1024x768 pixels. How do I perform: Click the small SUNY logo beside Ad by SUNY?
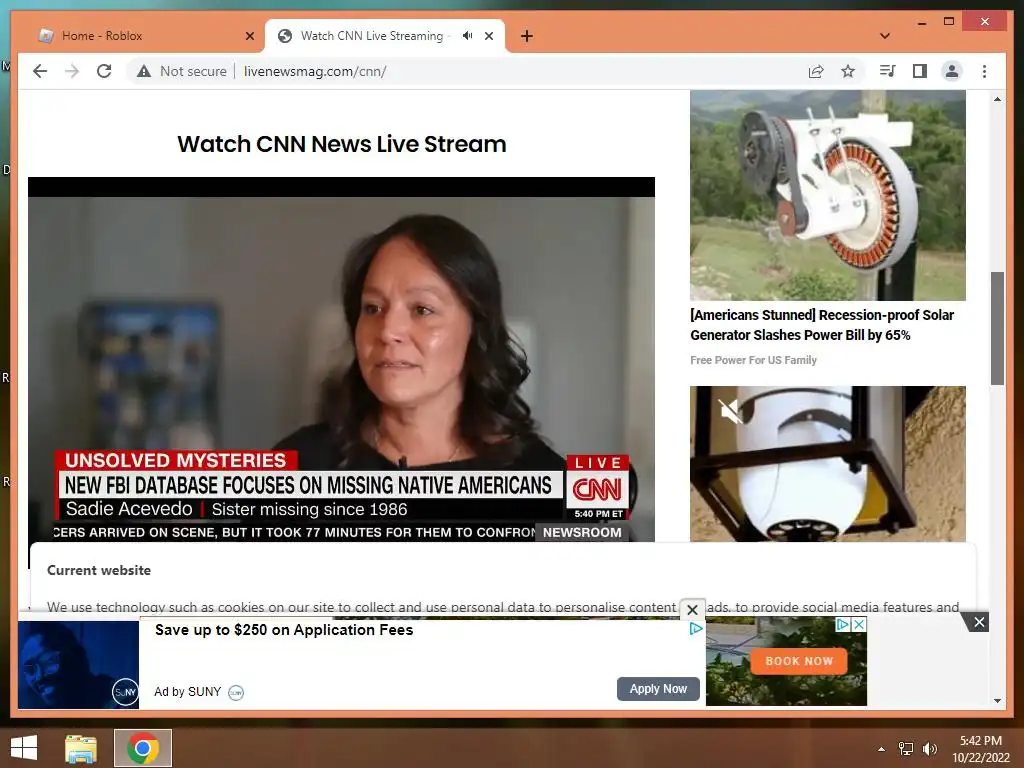pos(236,692)
